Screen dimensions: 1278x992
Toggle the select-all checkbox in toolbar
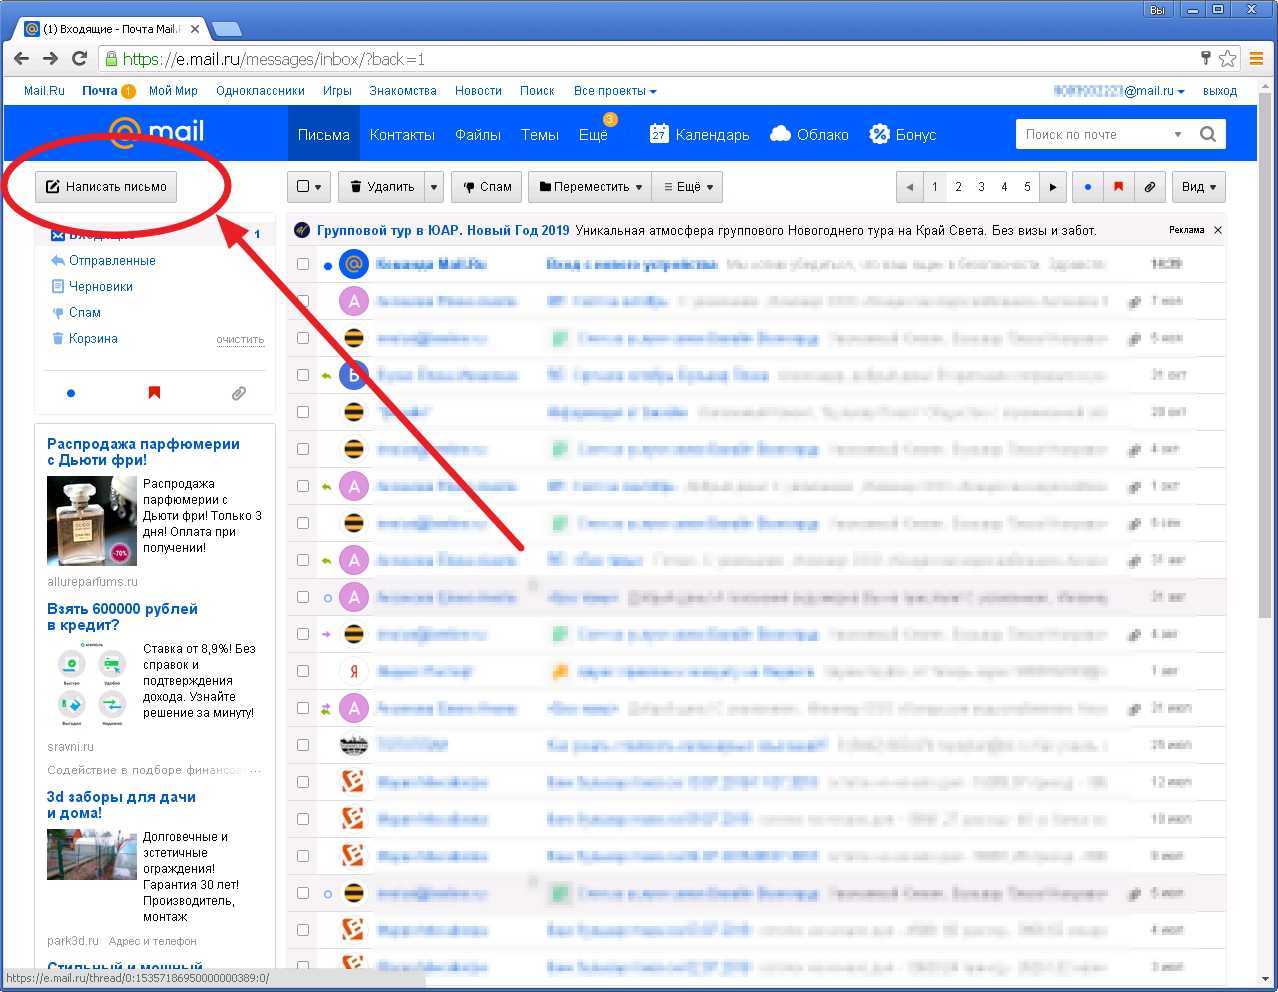click(304, 187)
